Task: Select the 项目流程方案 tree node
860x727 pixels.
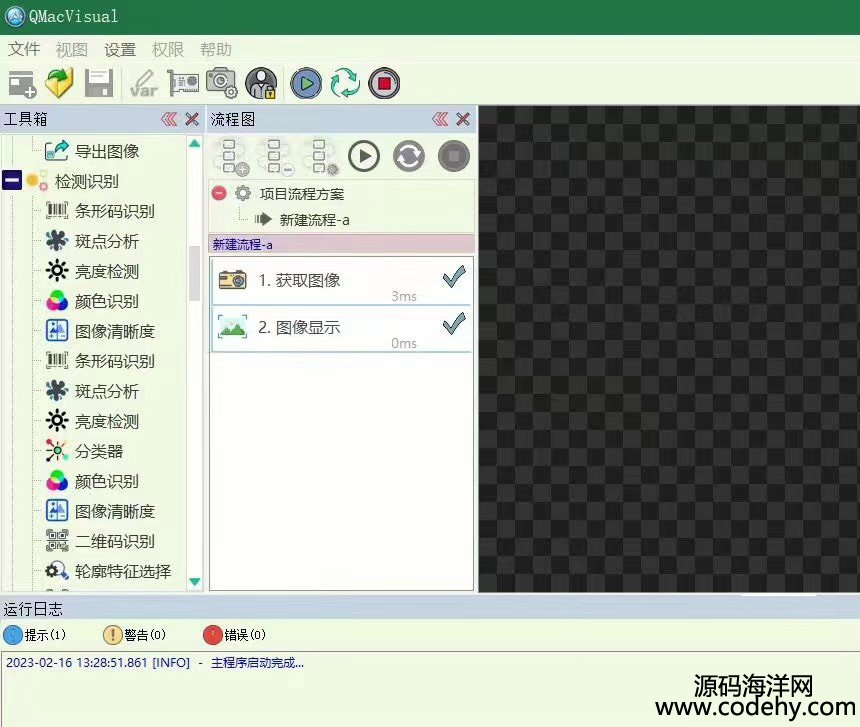Action: [x=302, y=194]
